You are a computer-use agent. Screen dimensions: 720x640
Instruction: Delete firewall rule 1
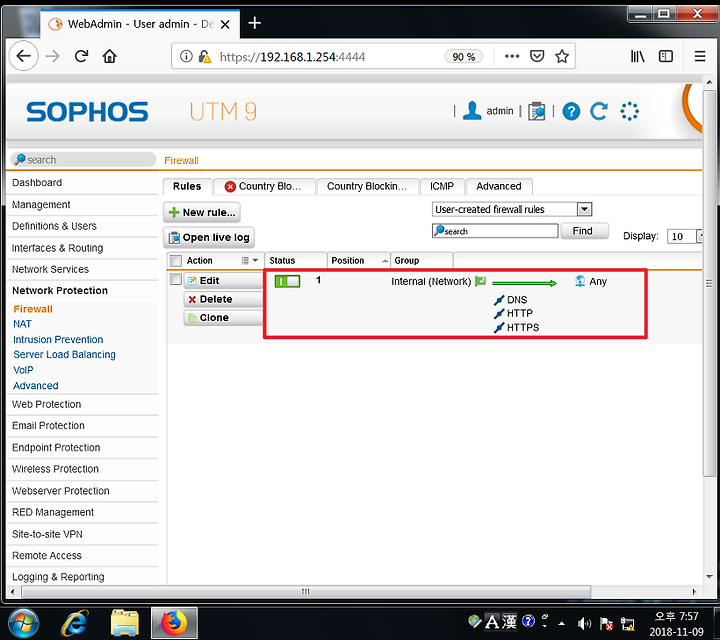[223, 299]
